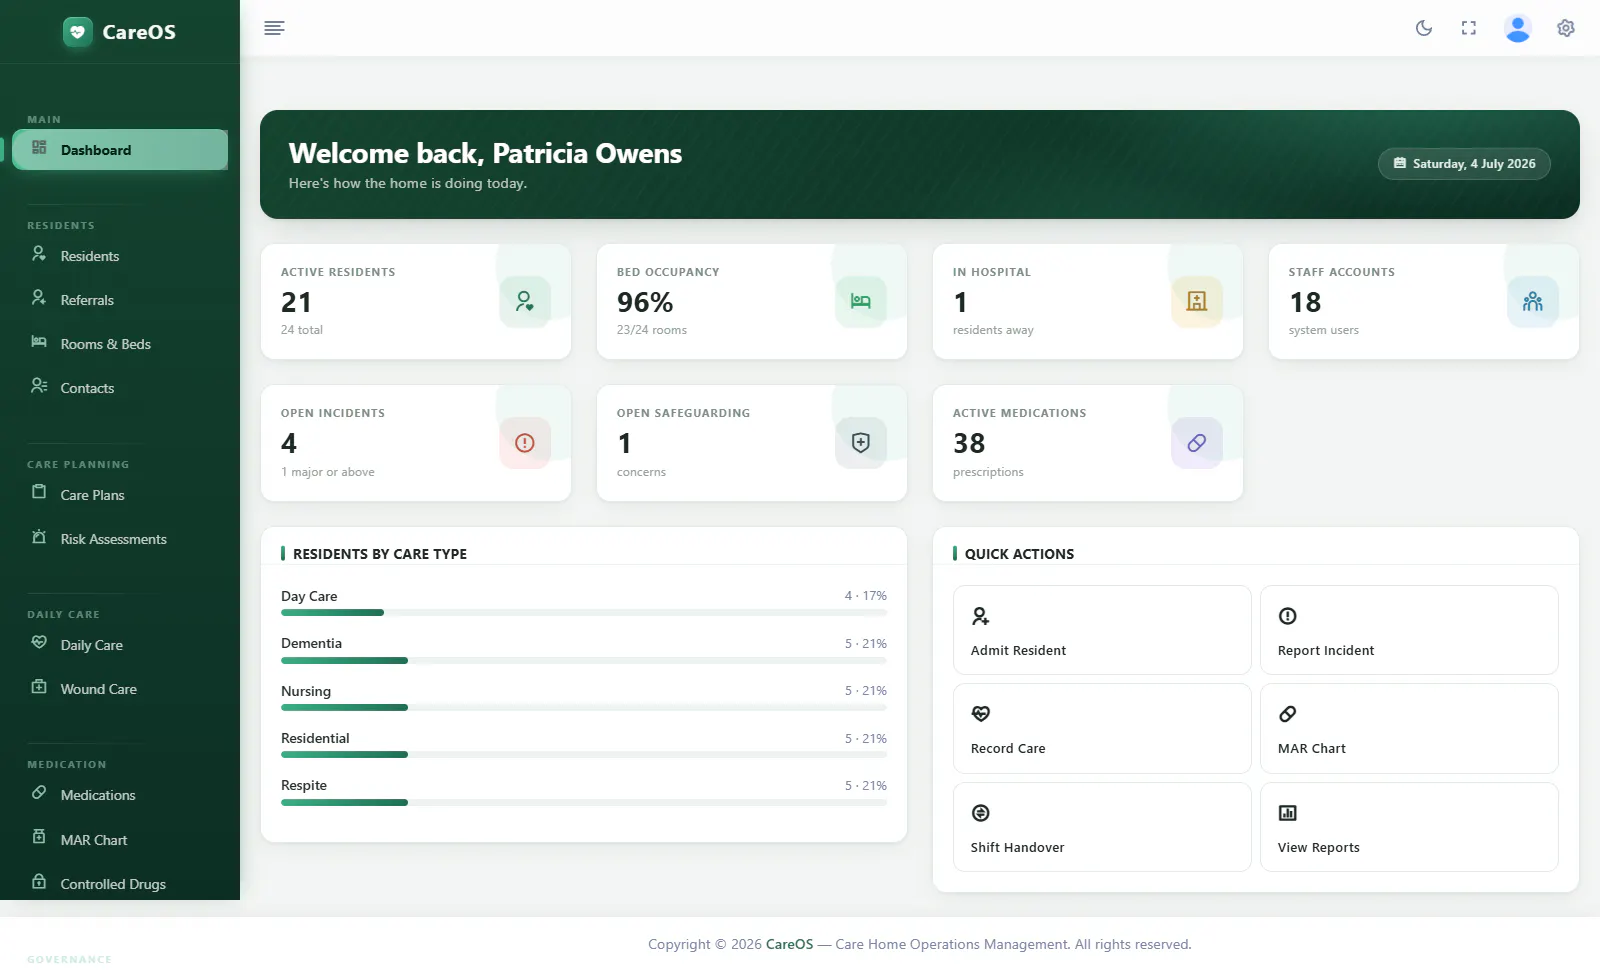1600x970 pixels.
Task: Click the Dementia care type progress bar
Action: [584, 661]
